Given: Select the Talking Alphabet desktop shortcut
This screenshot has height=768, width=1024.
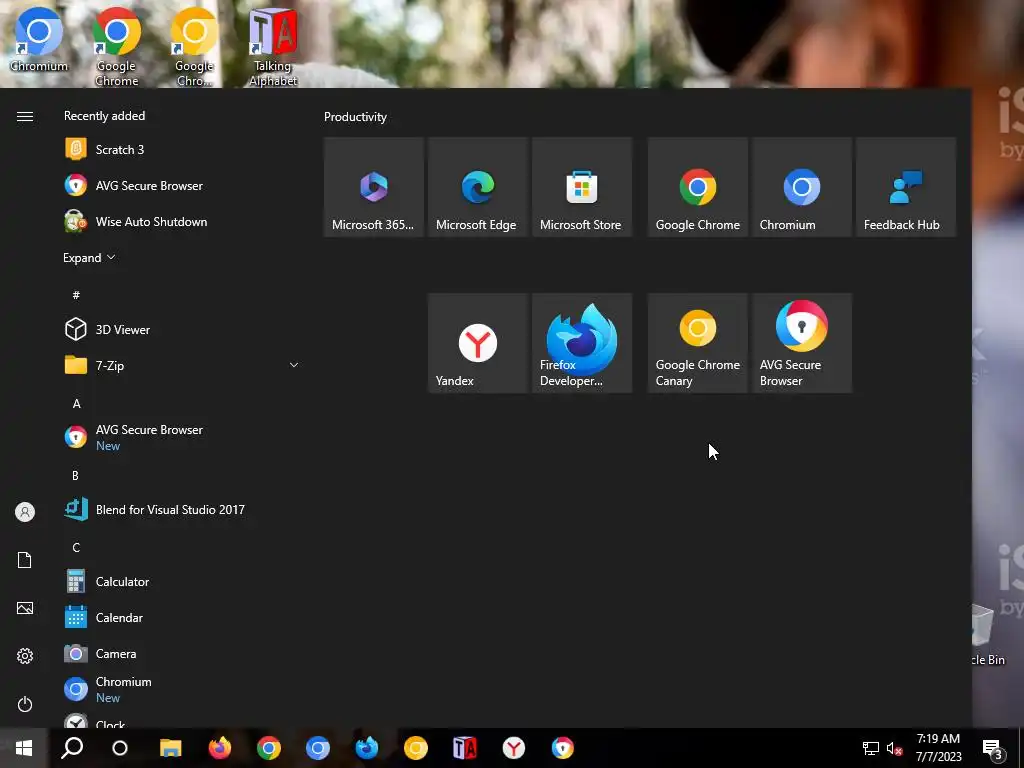Looking at the screenshot, I should pyautogui.click(x=273, y=47).
